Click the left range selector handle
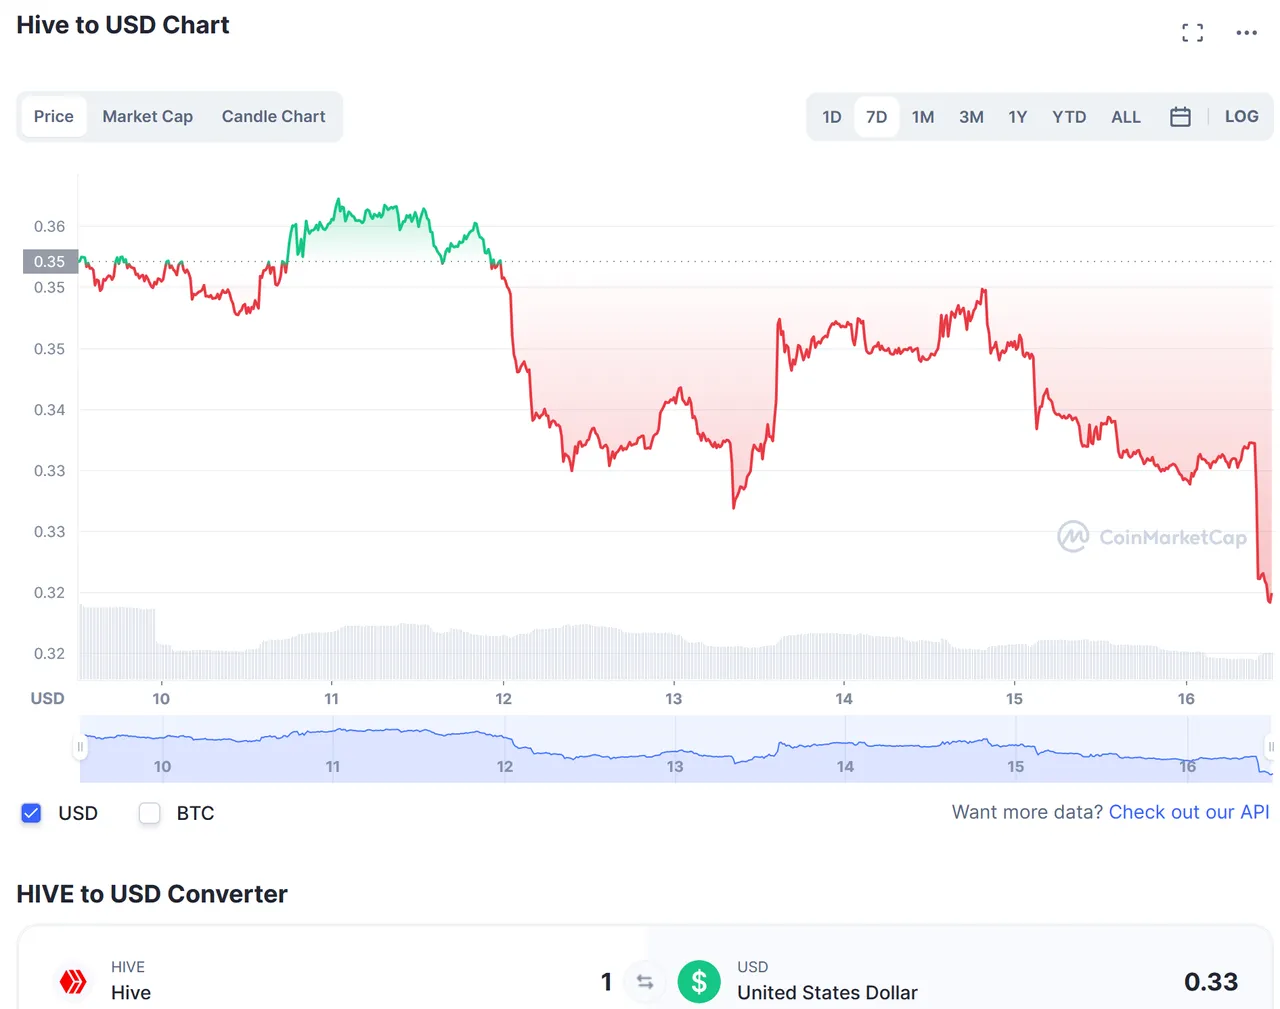 pos(80,747)
